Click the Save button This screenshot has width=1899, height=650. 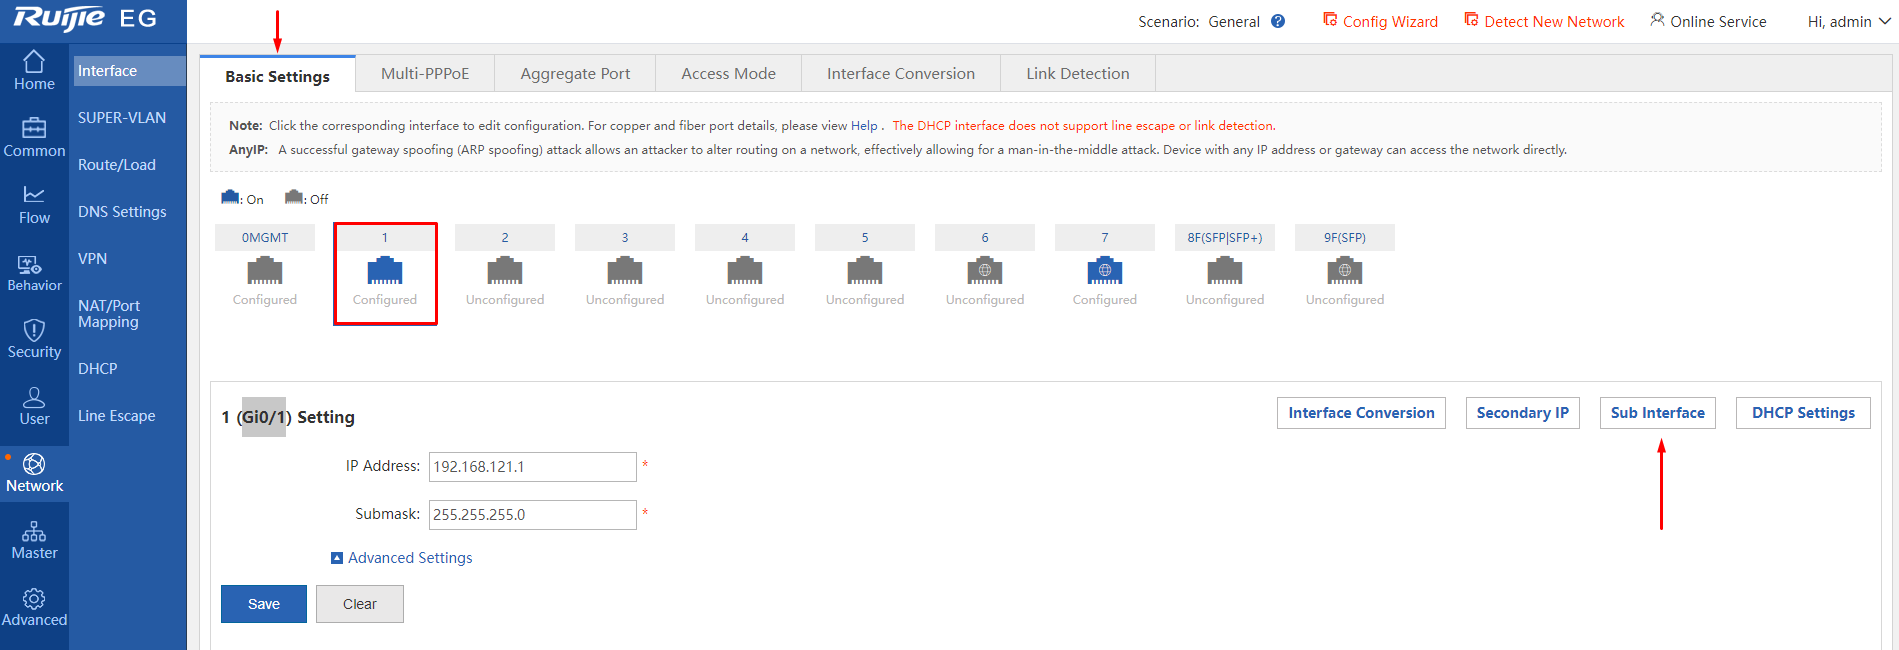coord(264,604)
